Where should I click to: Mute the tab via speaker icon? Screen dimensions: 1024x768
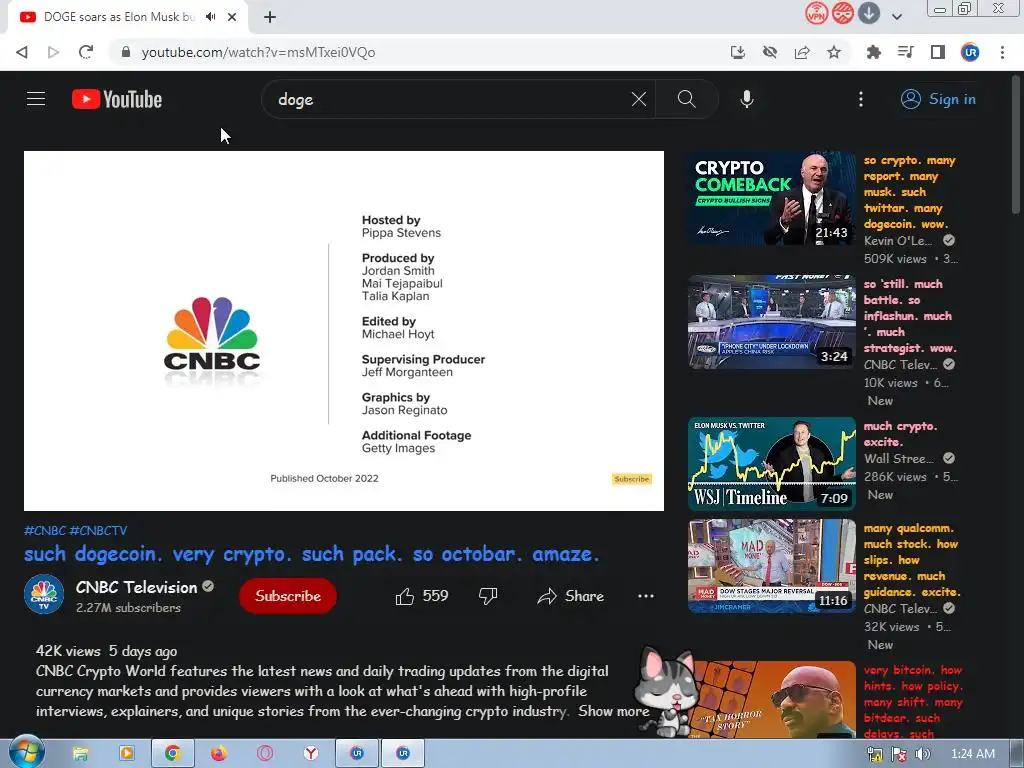[210, 17]
